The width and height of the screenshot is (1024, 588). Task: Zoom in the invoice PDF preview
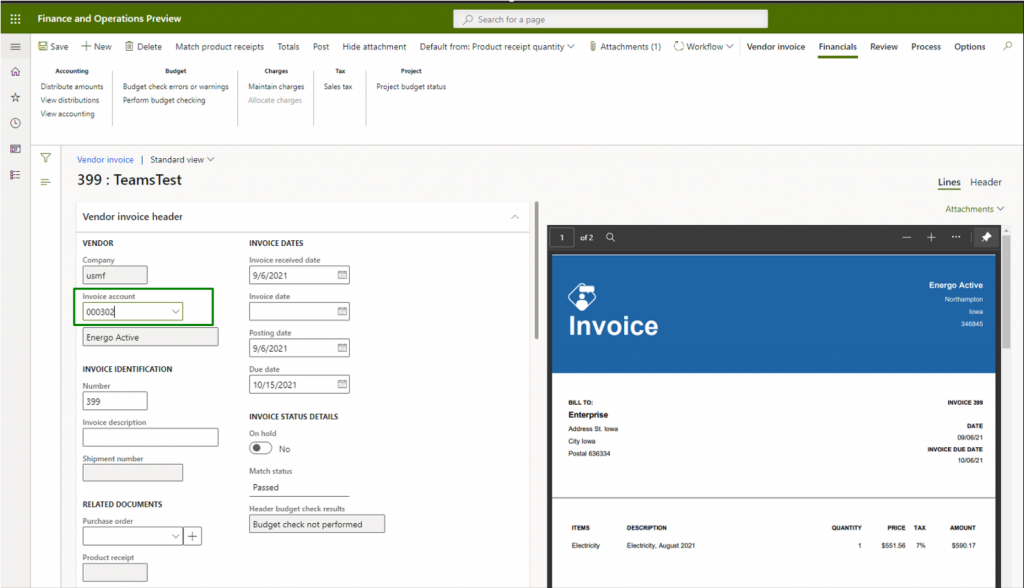pos(931,237)
